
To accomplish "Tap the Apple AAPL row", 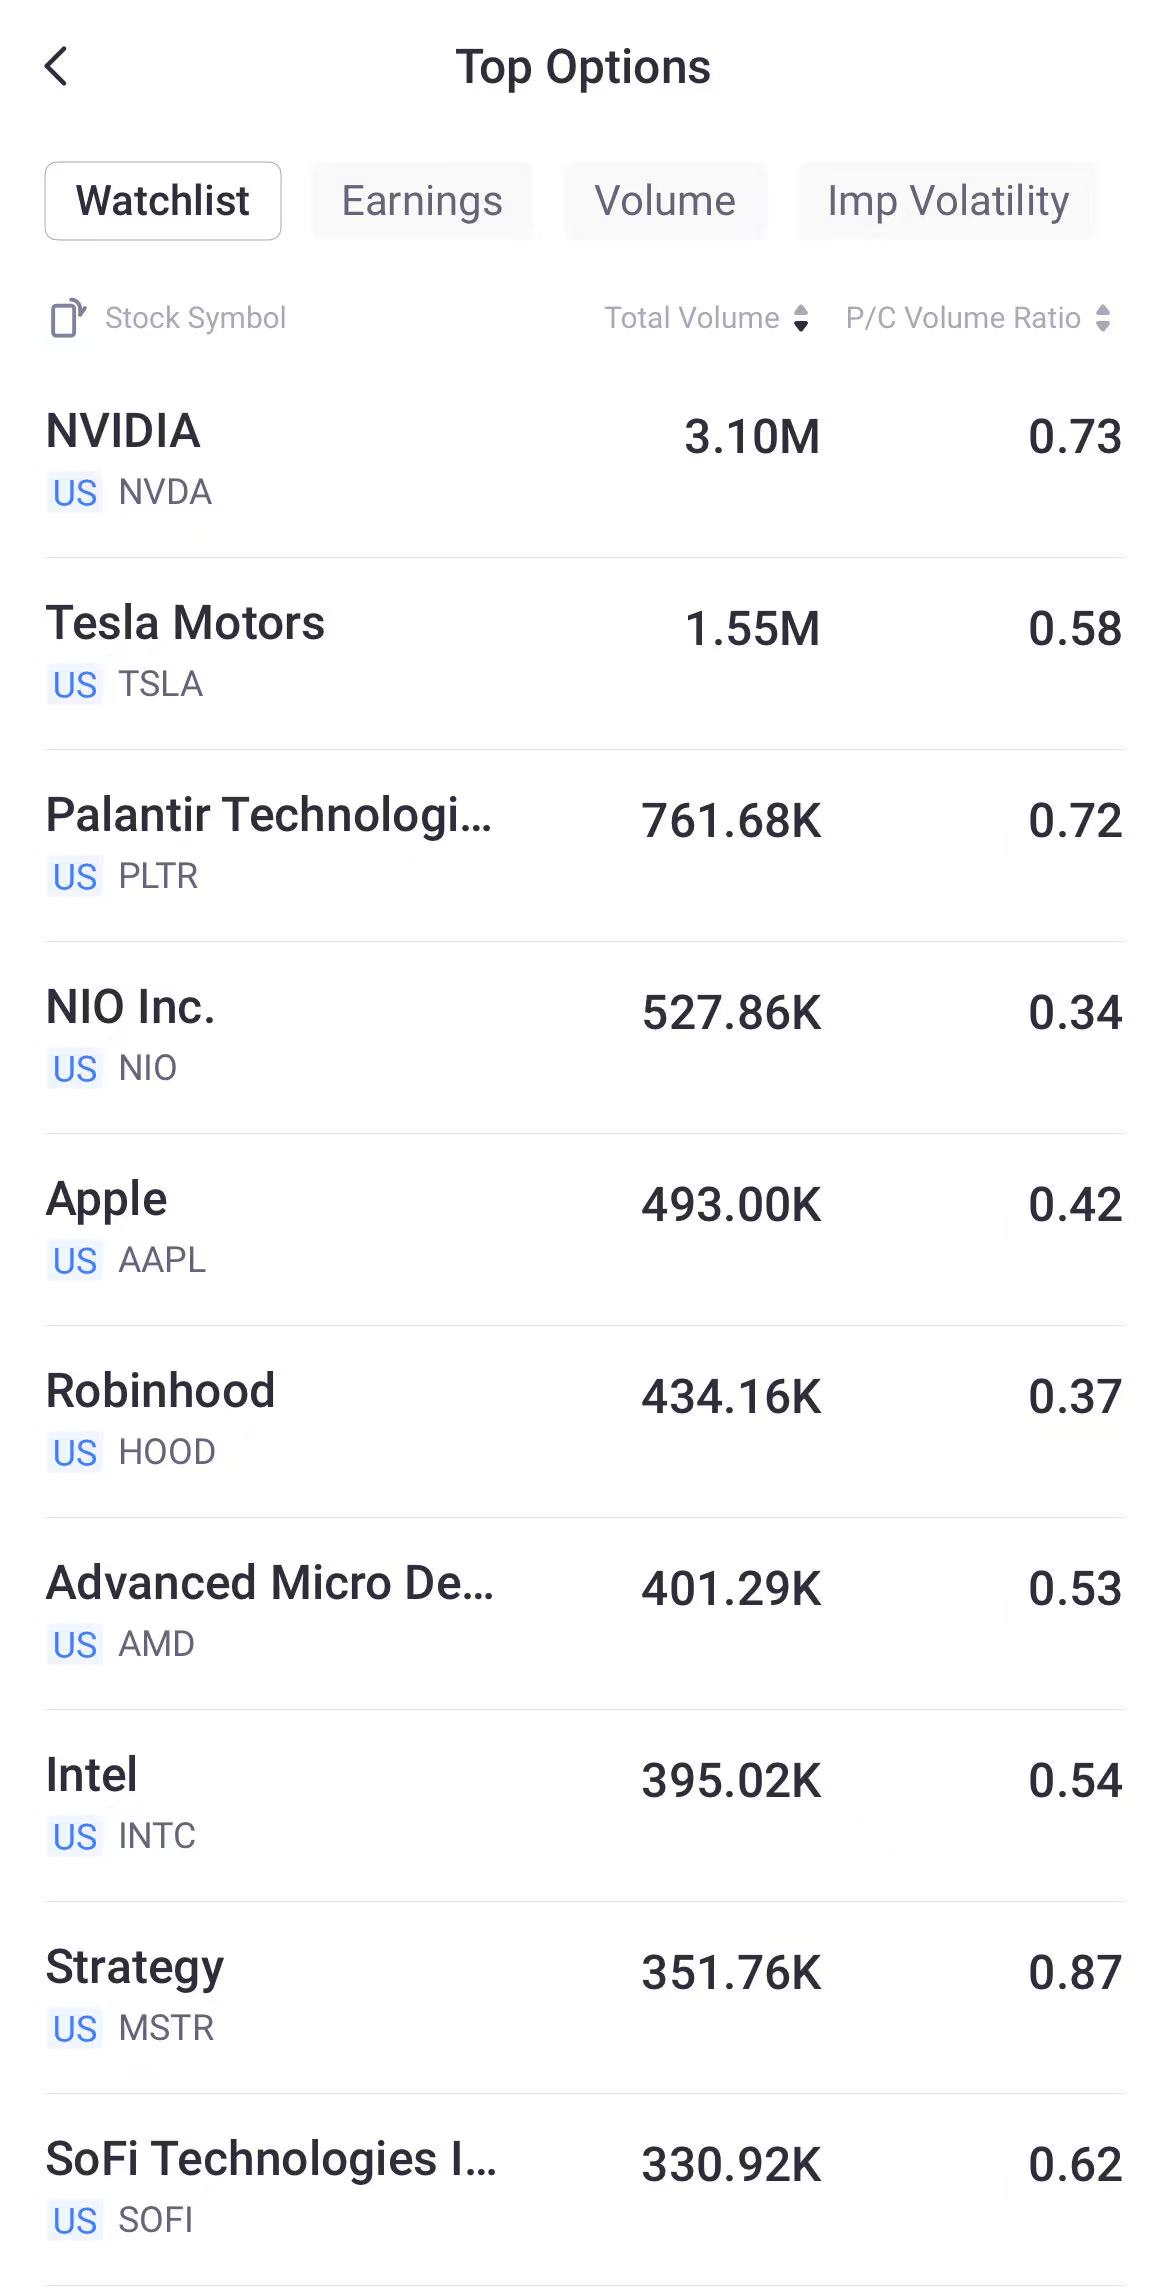I will [x=584, y=1228].
